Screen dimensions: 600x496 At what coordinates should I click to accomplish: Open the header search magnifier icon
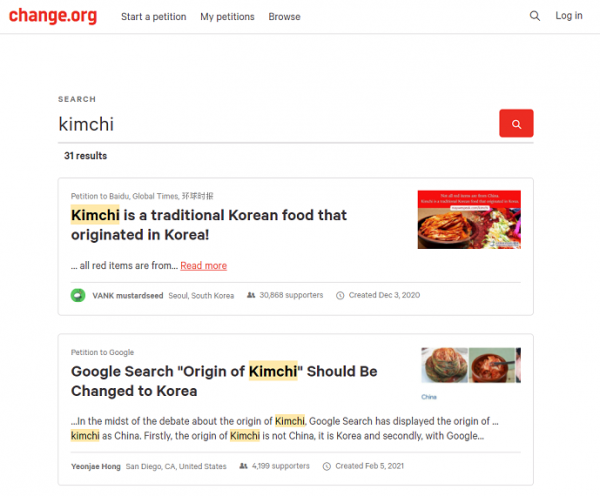pyautogui.click(x=535, y=16)
